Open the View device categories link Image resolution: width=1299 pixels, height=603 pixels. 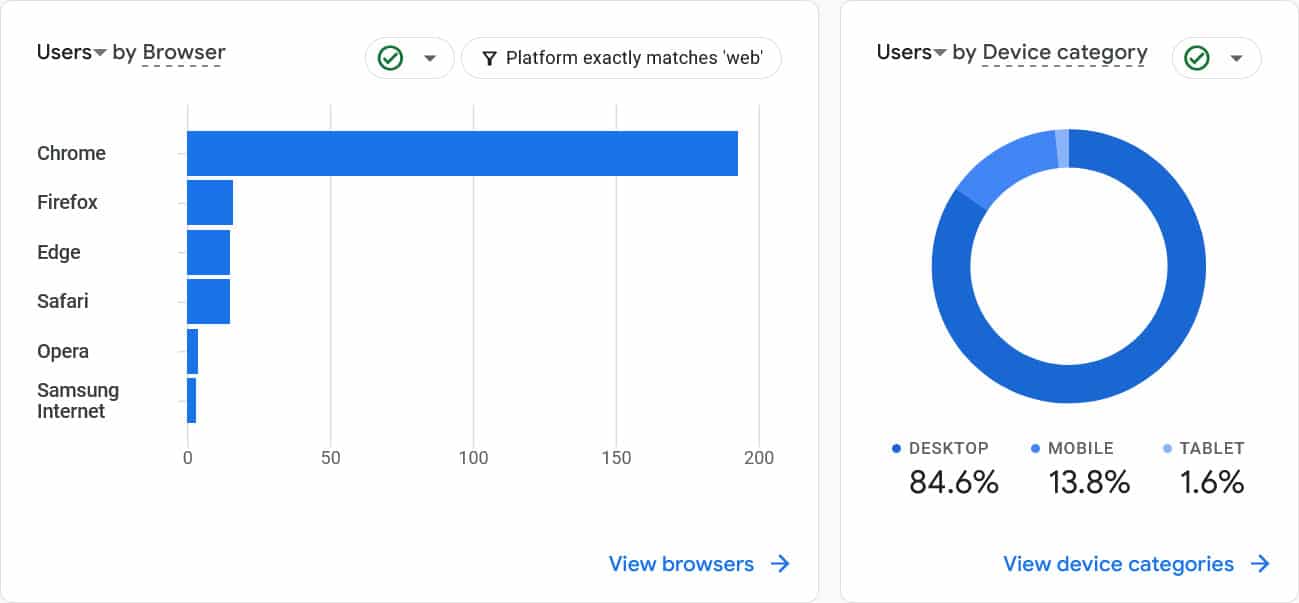[x=1118, y=564]
